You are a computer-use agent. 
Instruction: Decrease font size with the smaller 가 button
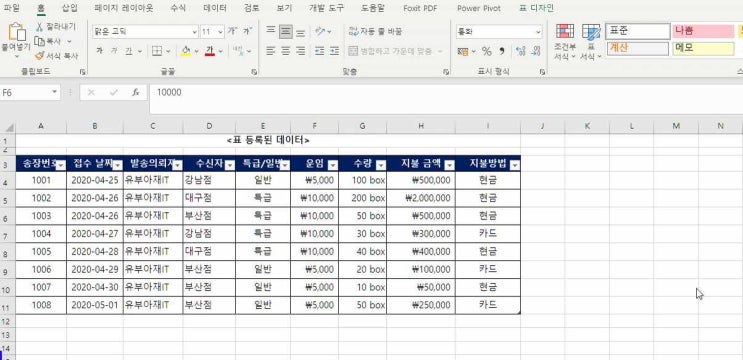click(247, 31)
